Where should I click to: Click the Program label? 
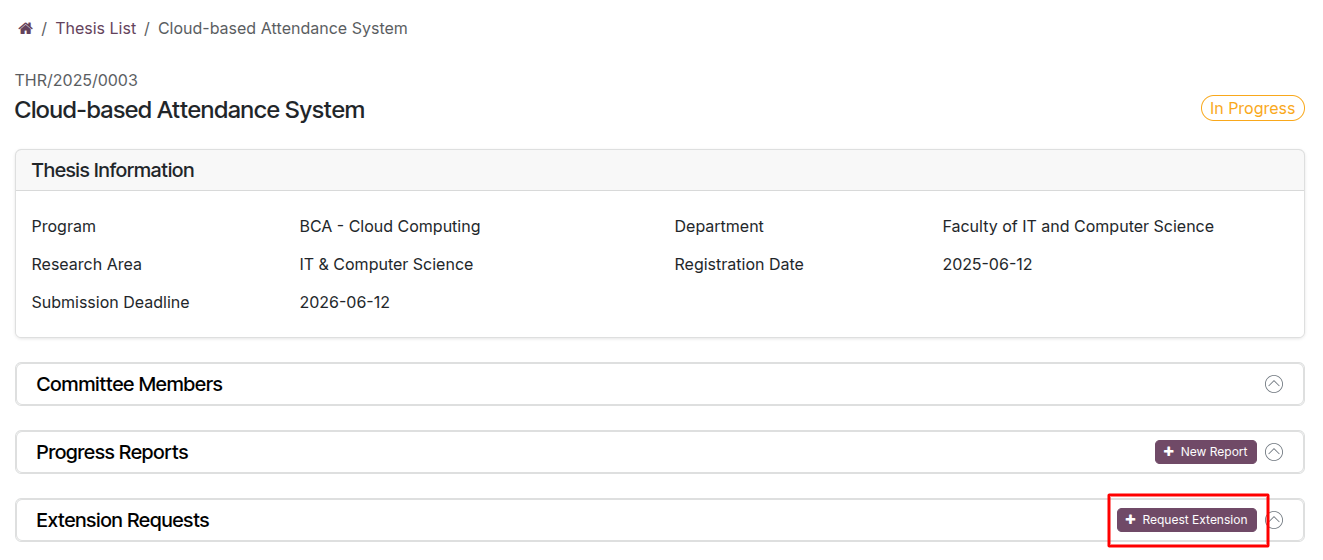coord(64,226)
